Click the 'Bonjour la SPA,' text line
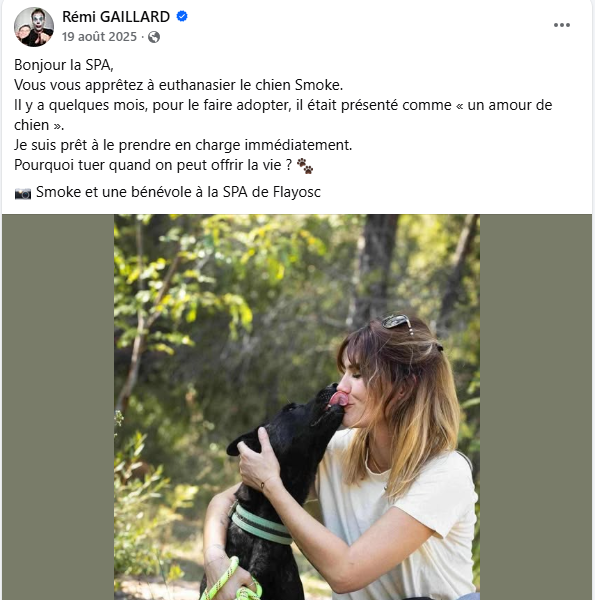This screenshot has width=595, height=600. pyautogui.click(x=64, y=65)
